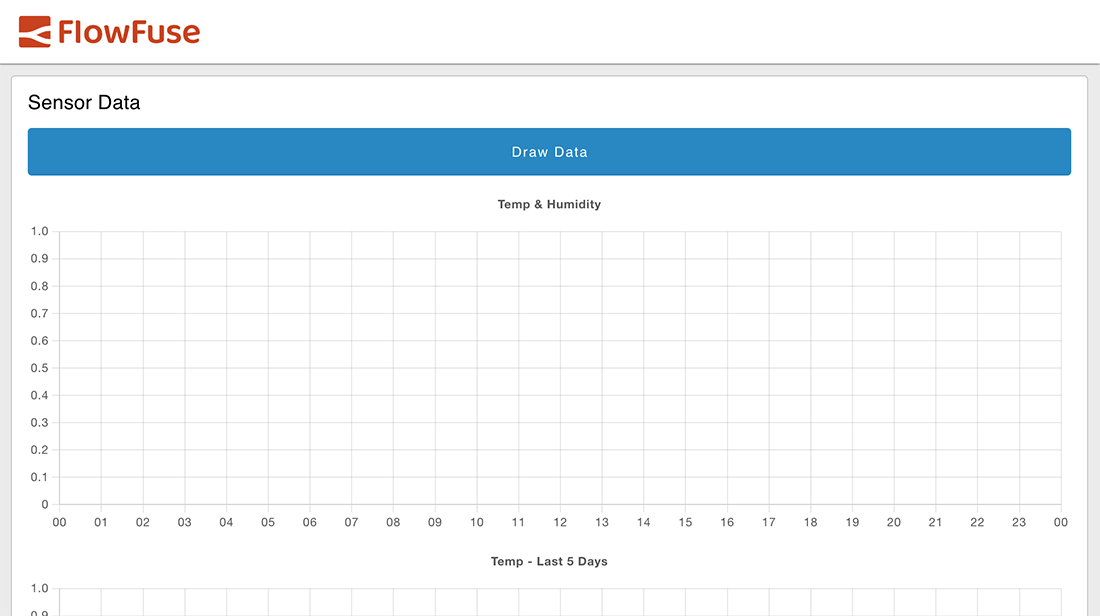
Task: Click the 0.7 y-axis tick label
Action: pos(39,313)
